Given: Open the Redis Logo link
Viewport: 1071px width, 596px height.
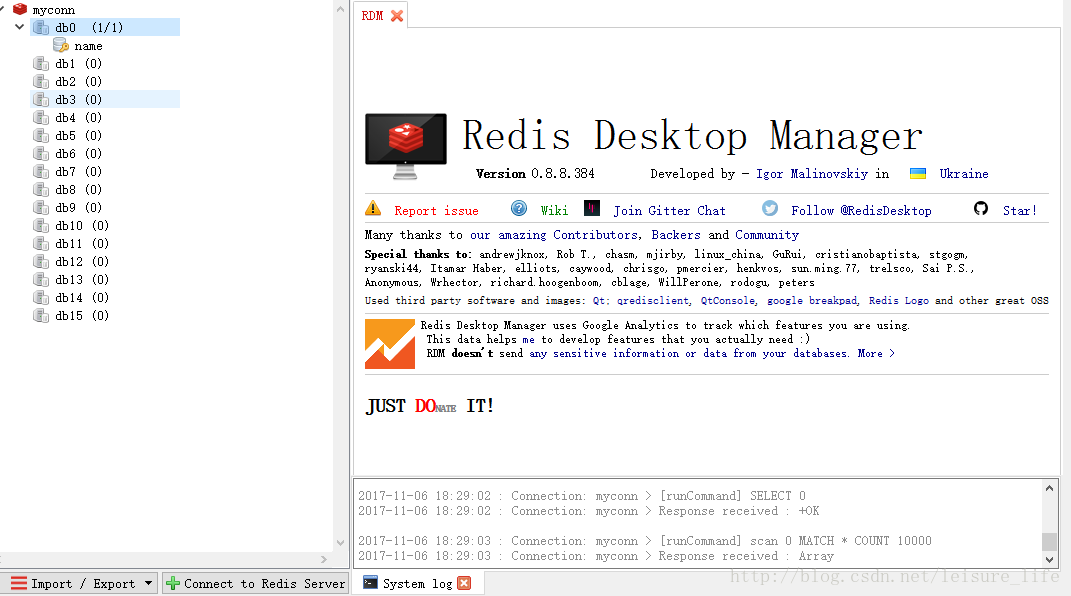Looking at the screenshot, I should 898,301.
